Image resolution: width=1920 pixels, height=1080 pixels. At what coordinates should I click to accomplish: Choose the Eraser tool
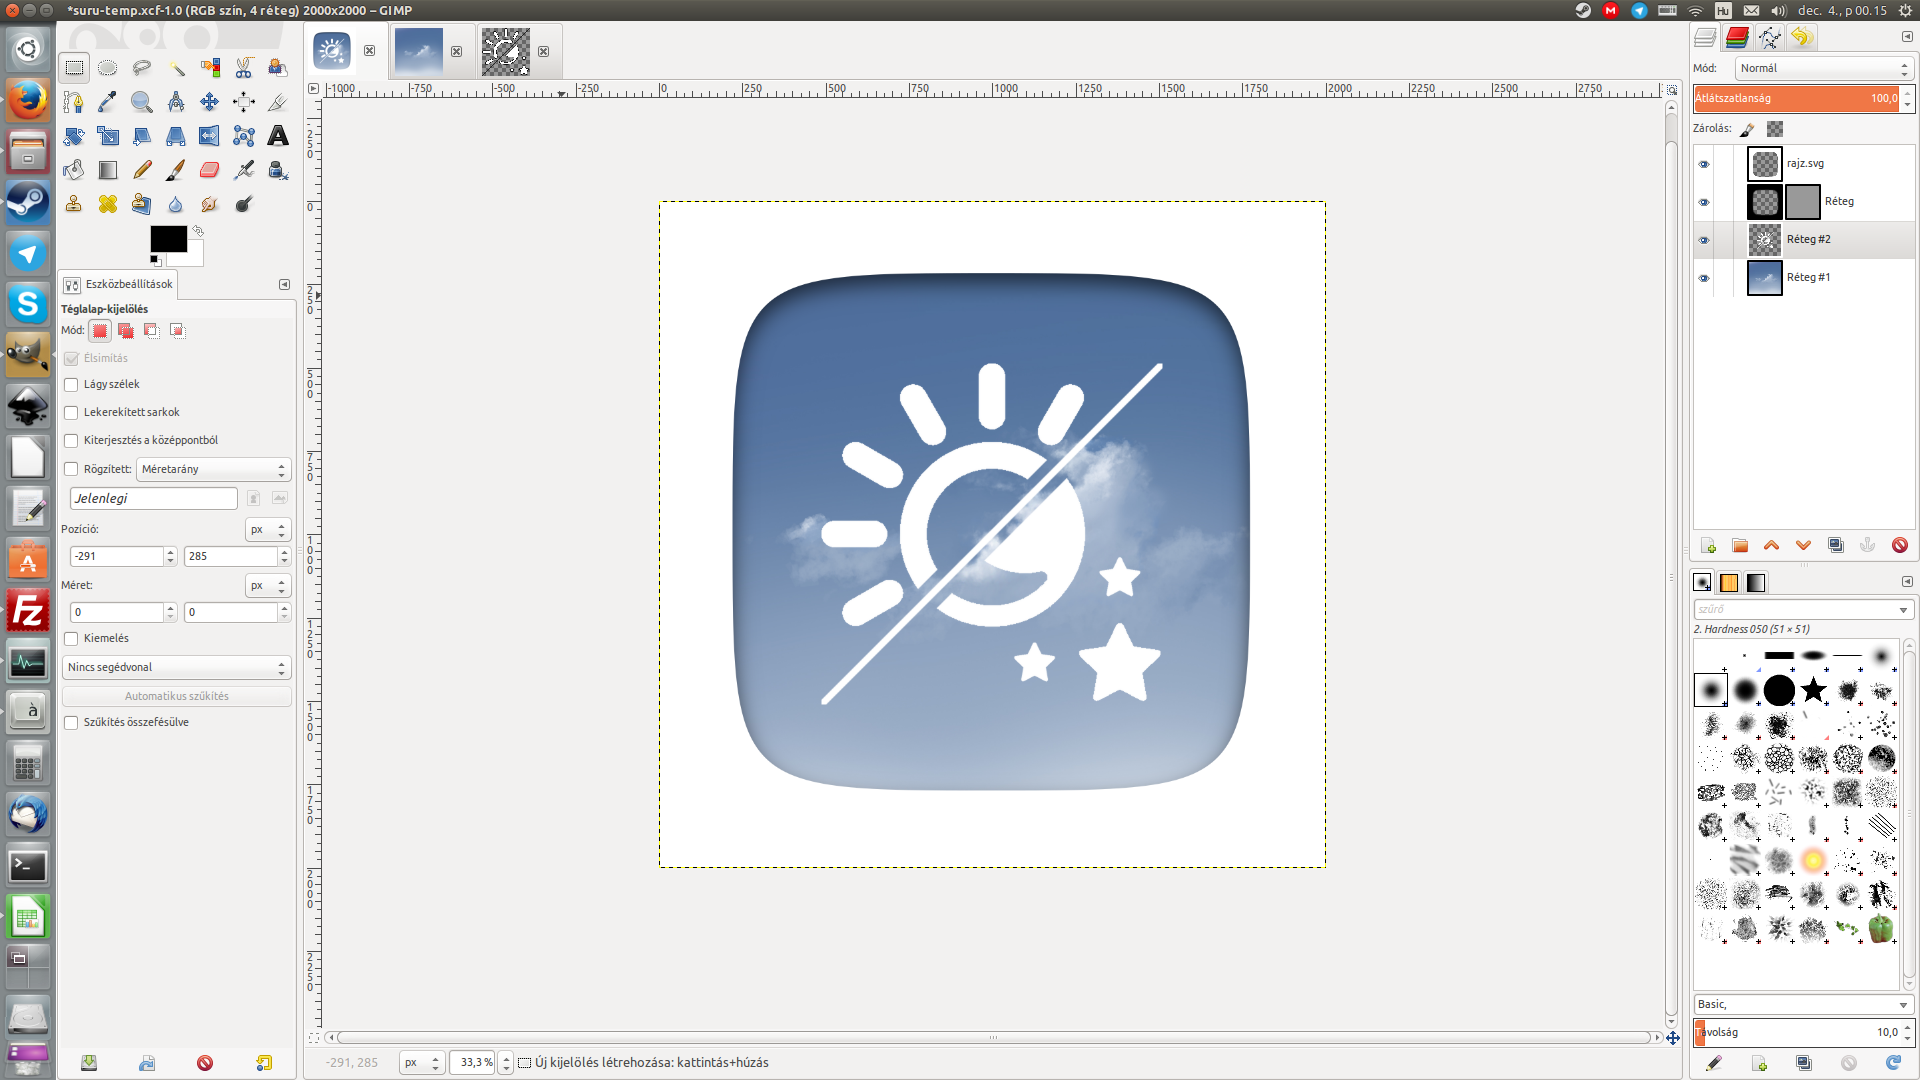(210, 170)
